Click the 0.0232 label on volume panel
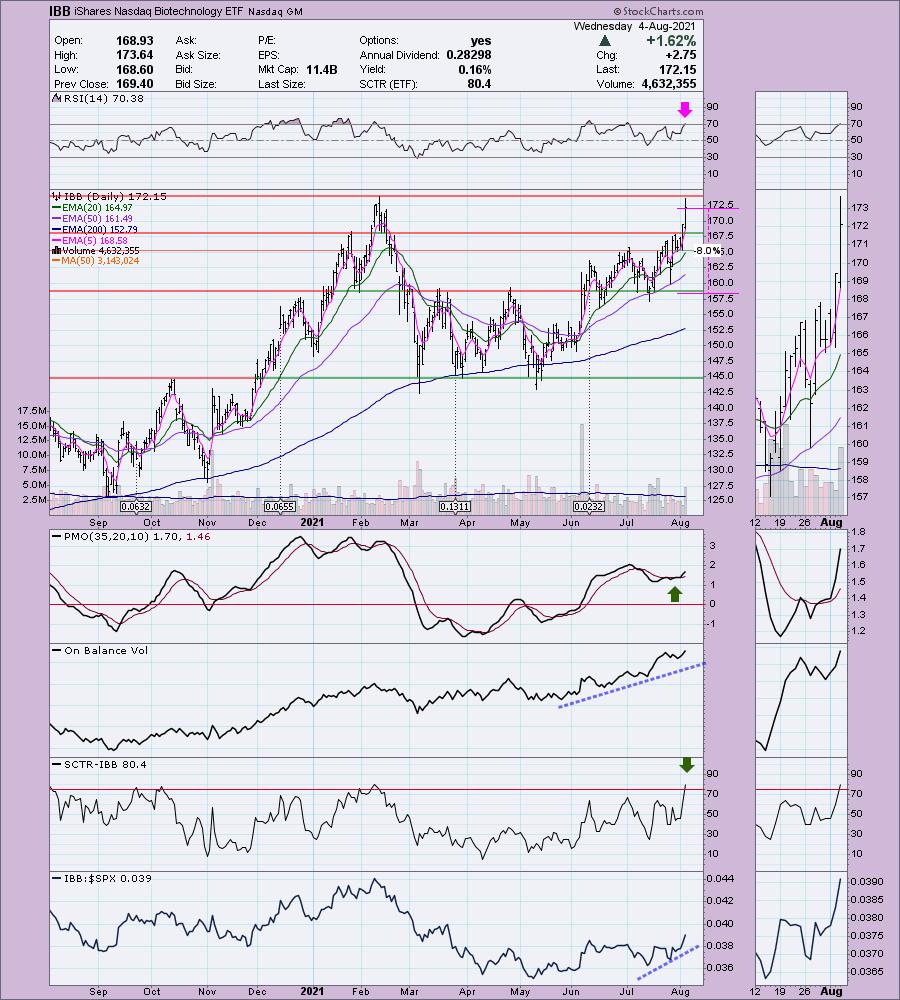Image resolution: width=900 pixels, height=1000 pixels. click(x=588, y=506)
